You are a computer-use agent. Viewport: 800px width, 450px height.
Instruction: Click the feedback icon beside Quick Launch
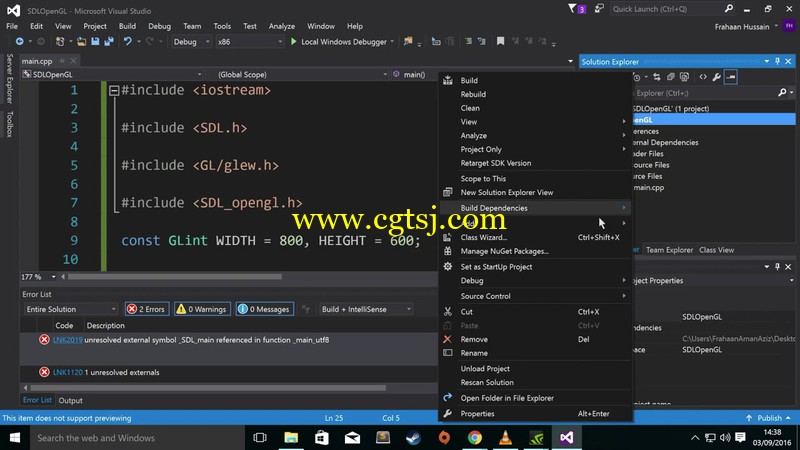point(599,9)
